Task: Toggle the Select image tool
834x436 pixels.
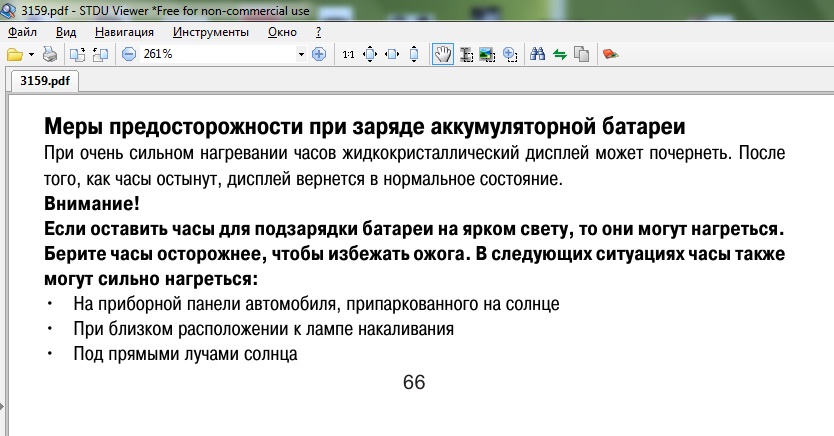Action: pyautogui.click(x=487, y=54)
